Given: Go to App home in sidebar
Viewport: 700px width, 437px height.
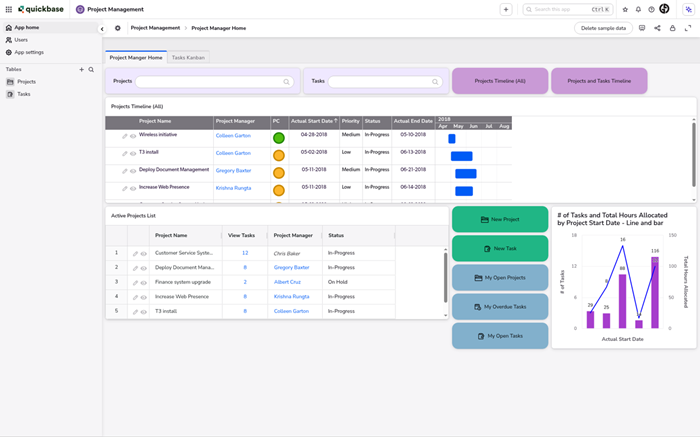Looking at the screenshot, I should coord(50,28).
